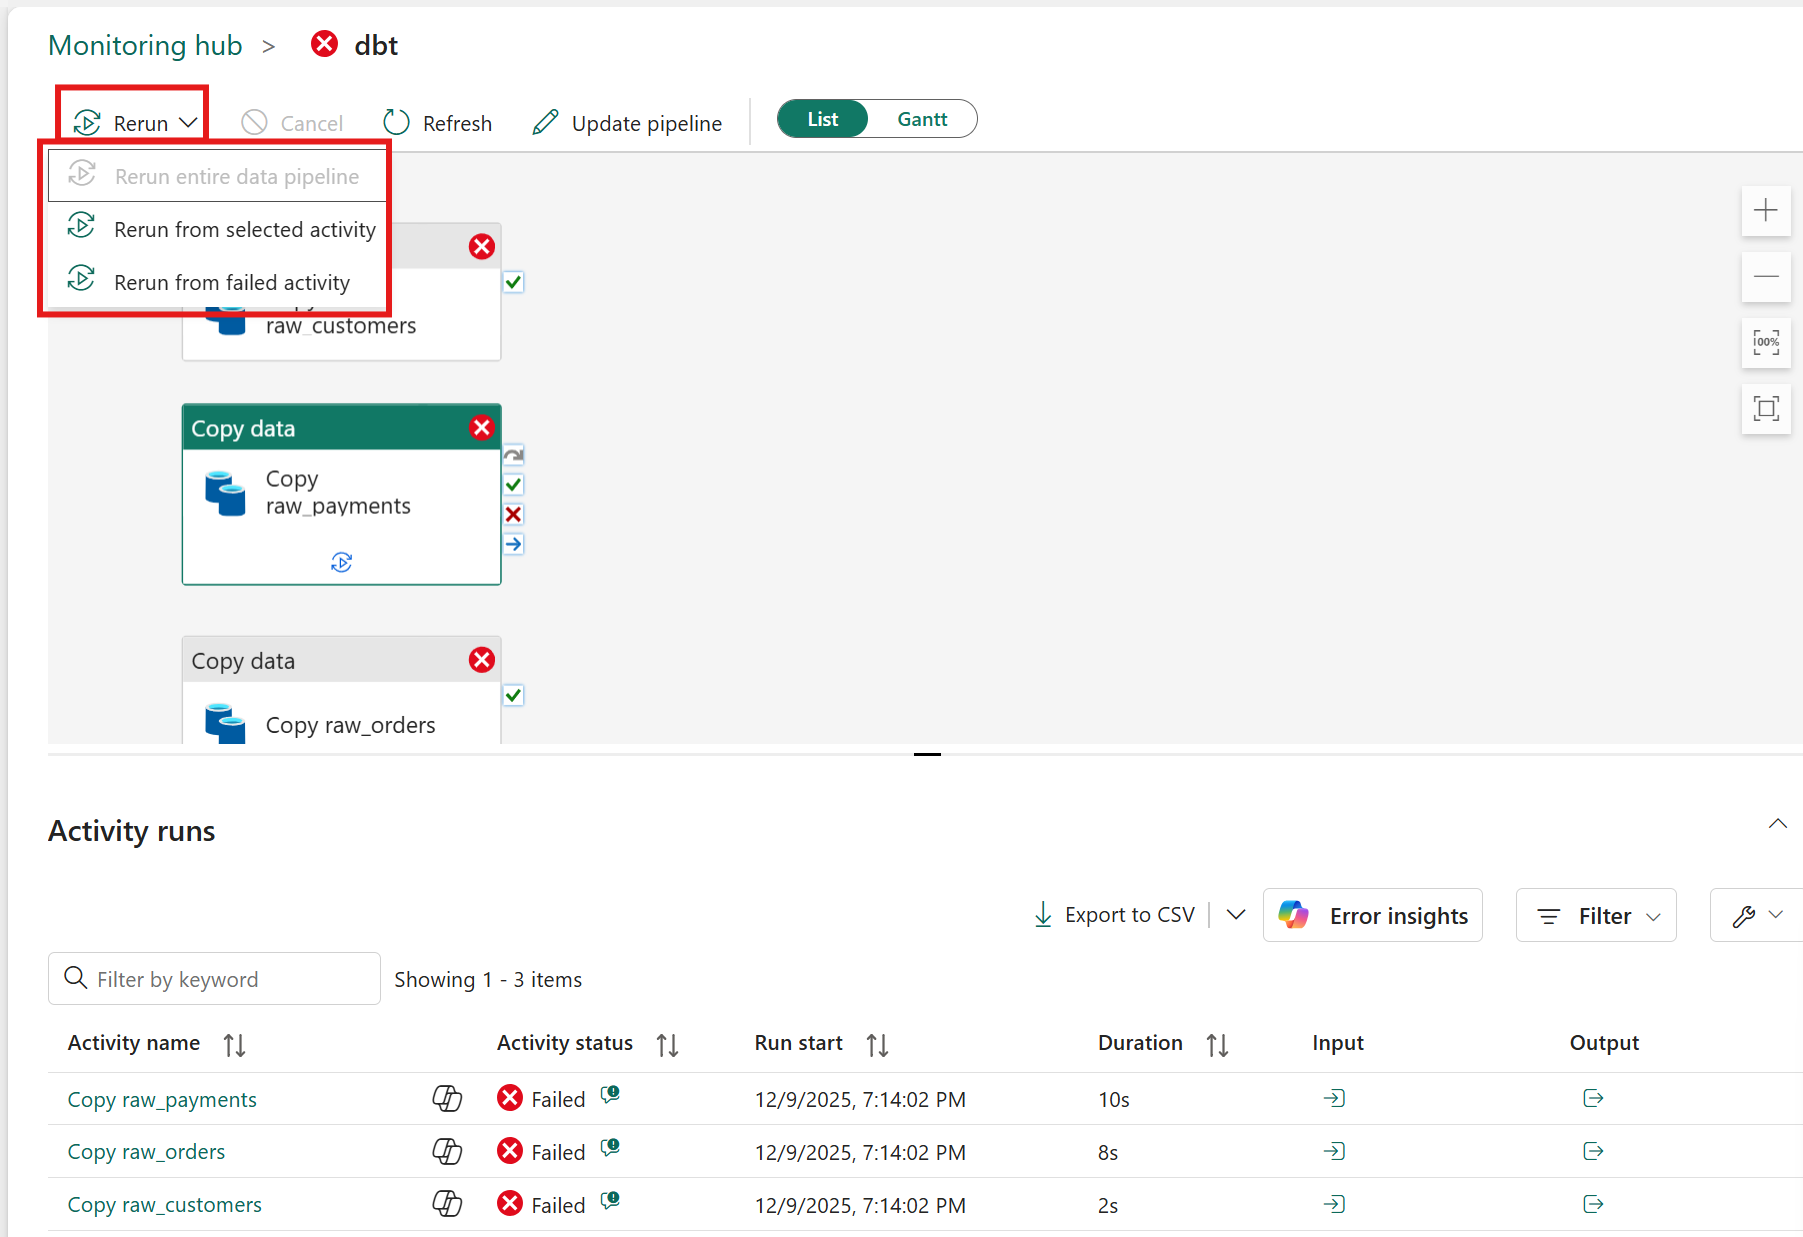Toggle the blue output arrow beside Copy raw_payments
The height and width of the screenshot is (1237, 1803).
coord(513,544)
